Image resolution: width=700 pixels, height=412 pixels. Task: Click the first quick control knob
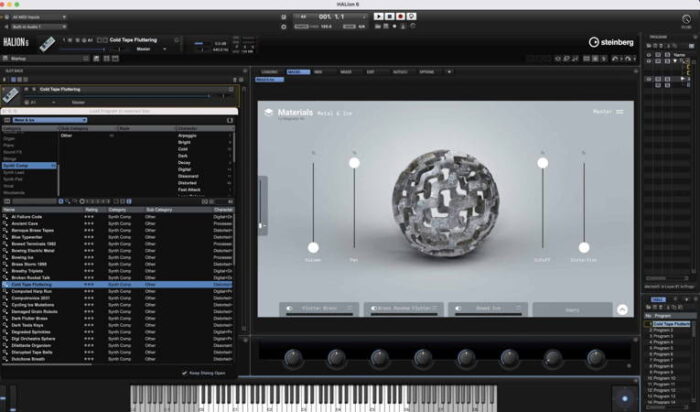coord(292,357)
